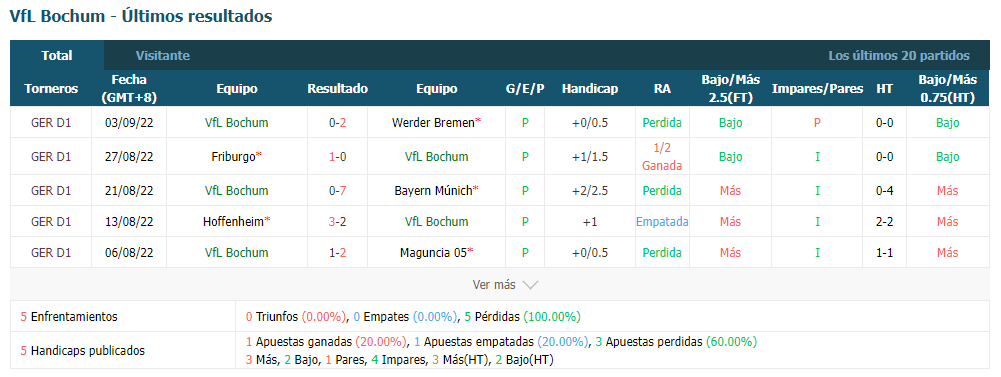Open Maguncia 05 team link

432,253
